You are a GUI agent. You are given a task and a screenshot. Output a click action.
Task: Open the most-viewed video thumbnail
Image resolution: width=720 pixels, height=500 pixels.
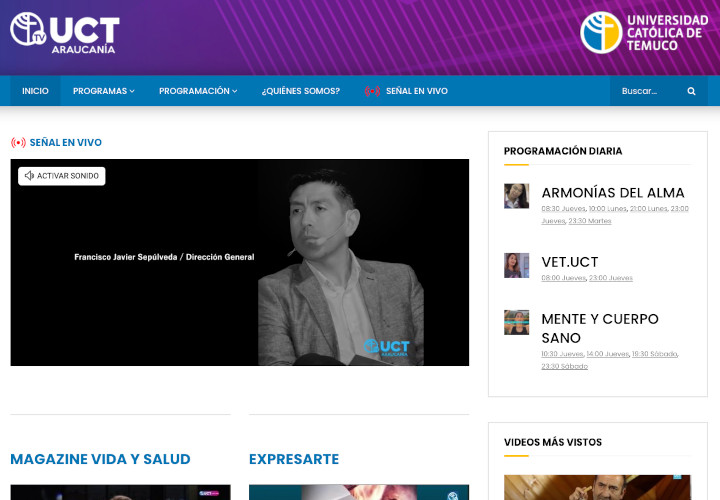[x=597, y=488]
